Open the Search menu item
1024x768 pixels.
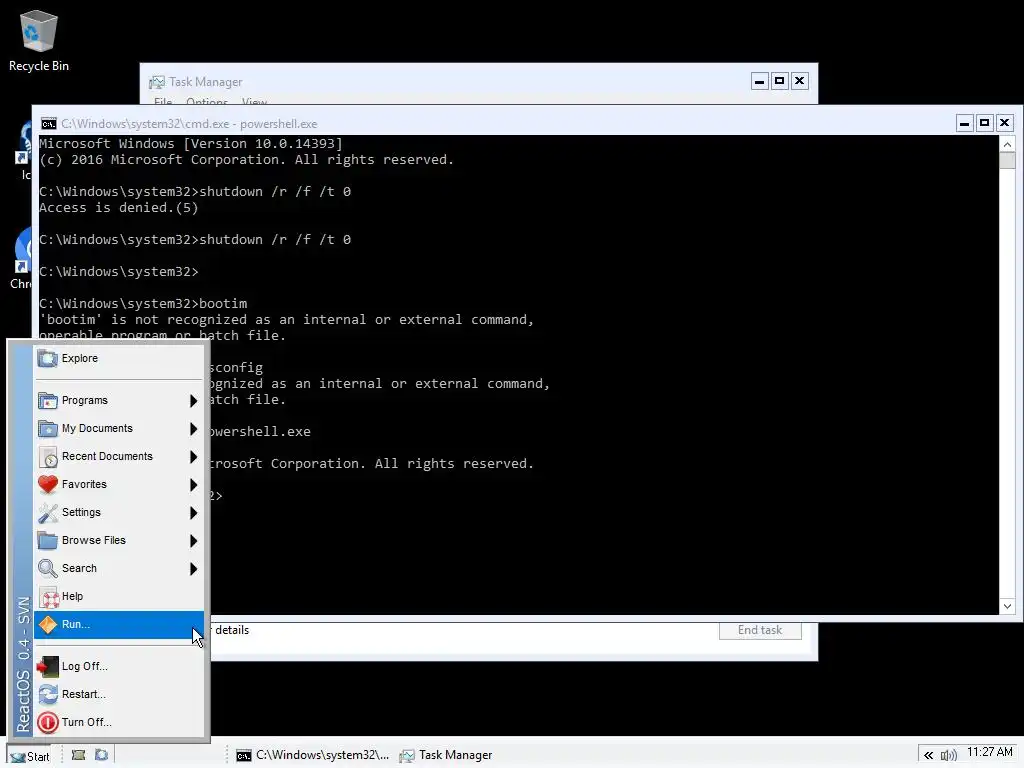tap(119, 569)
